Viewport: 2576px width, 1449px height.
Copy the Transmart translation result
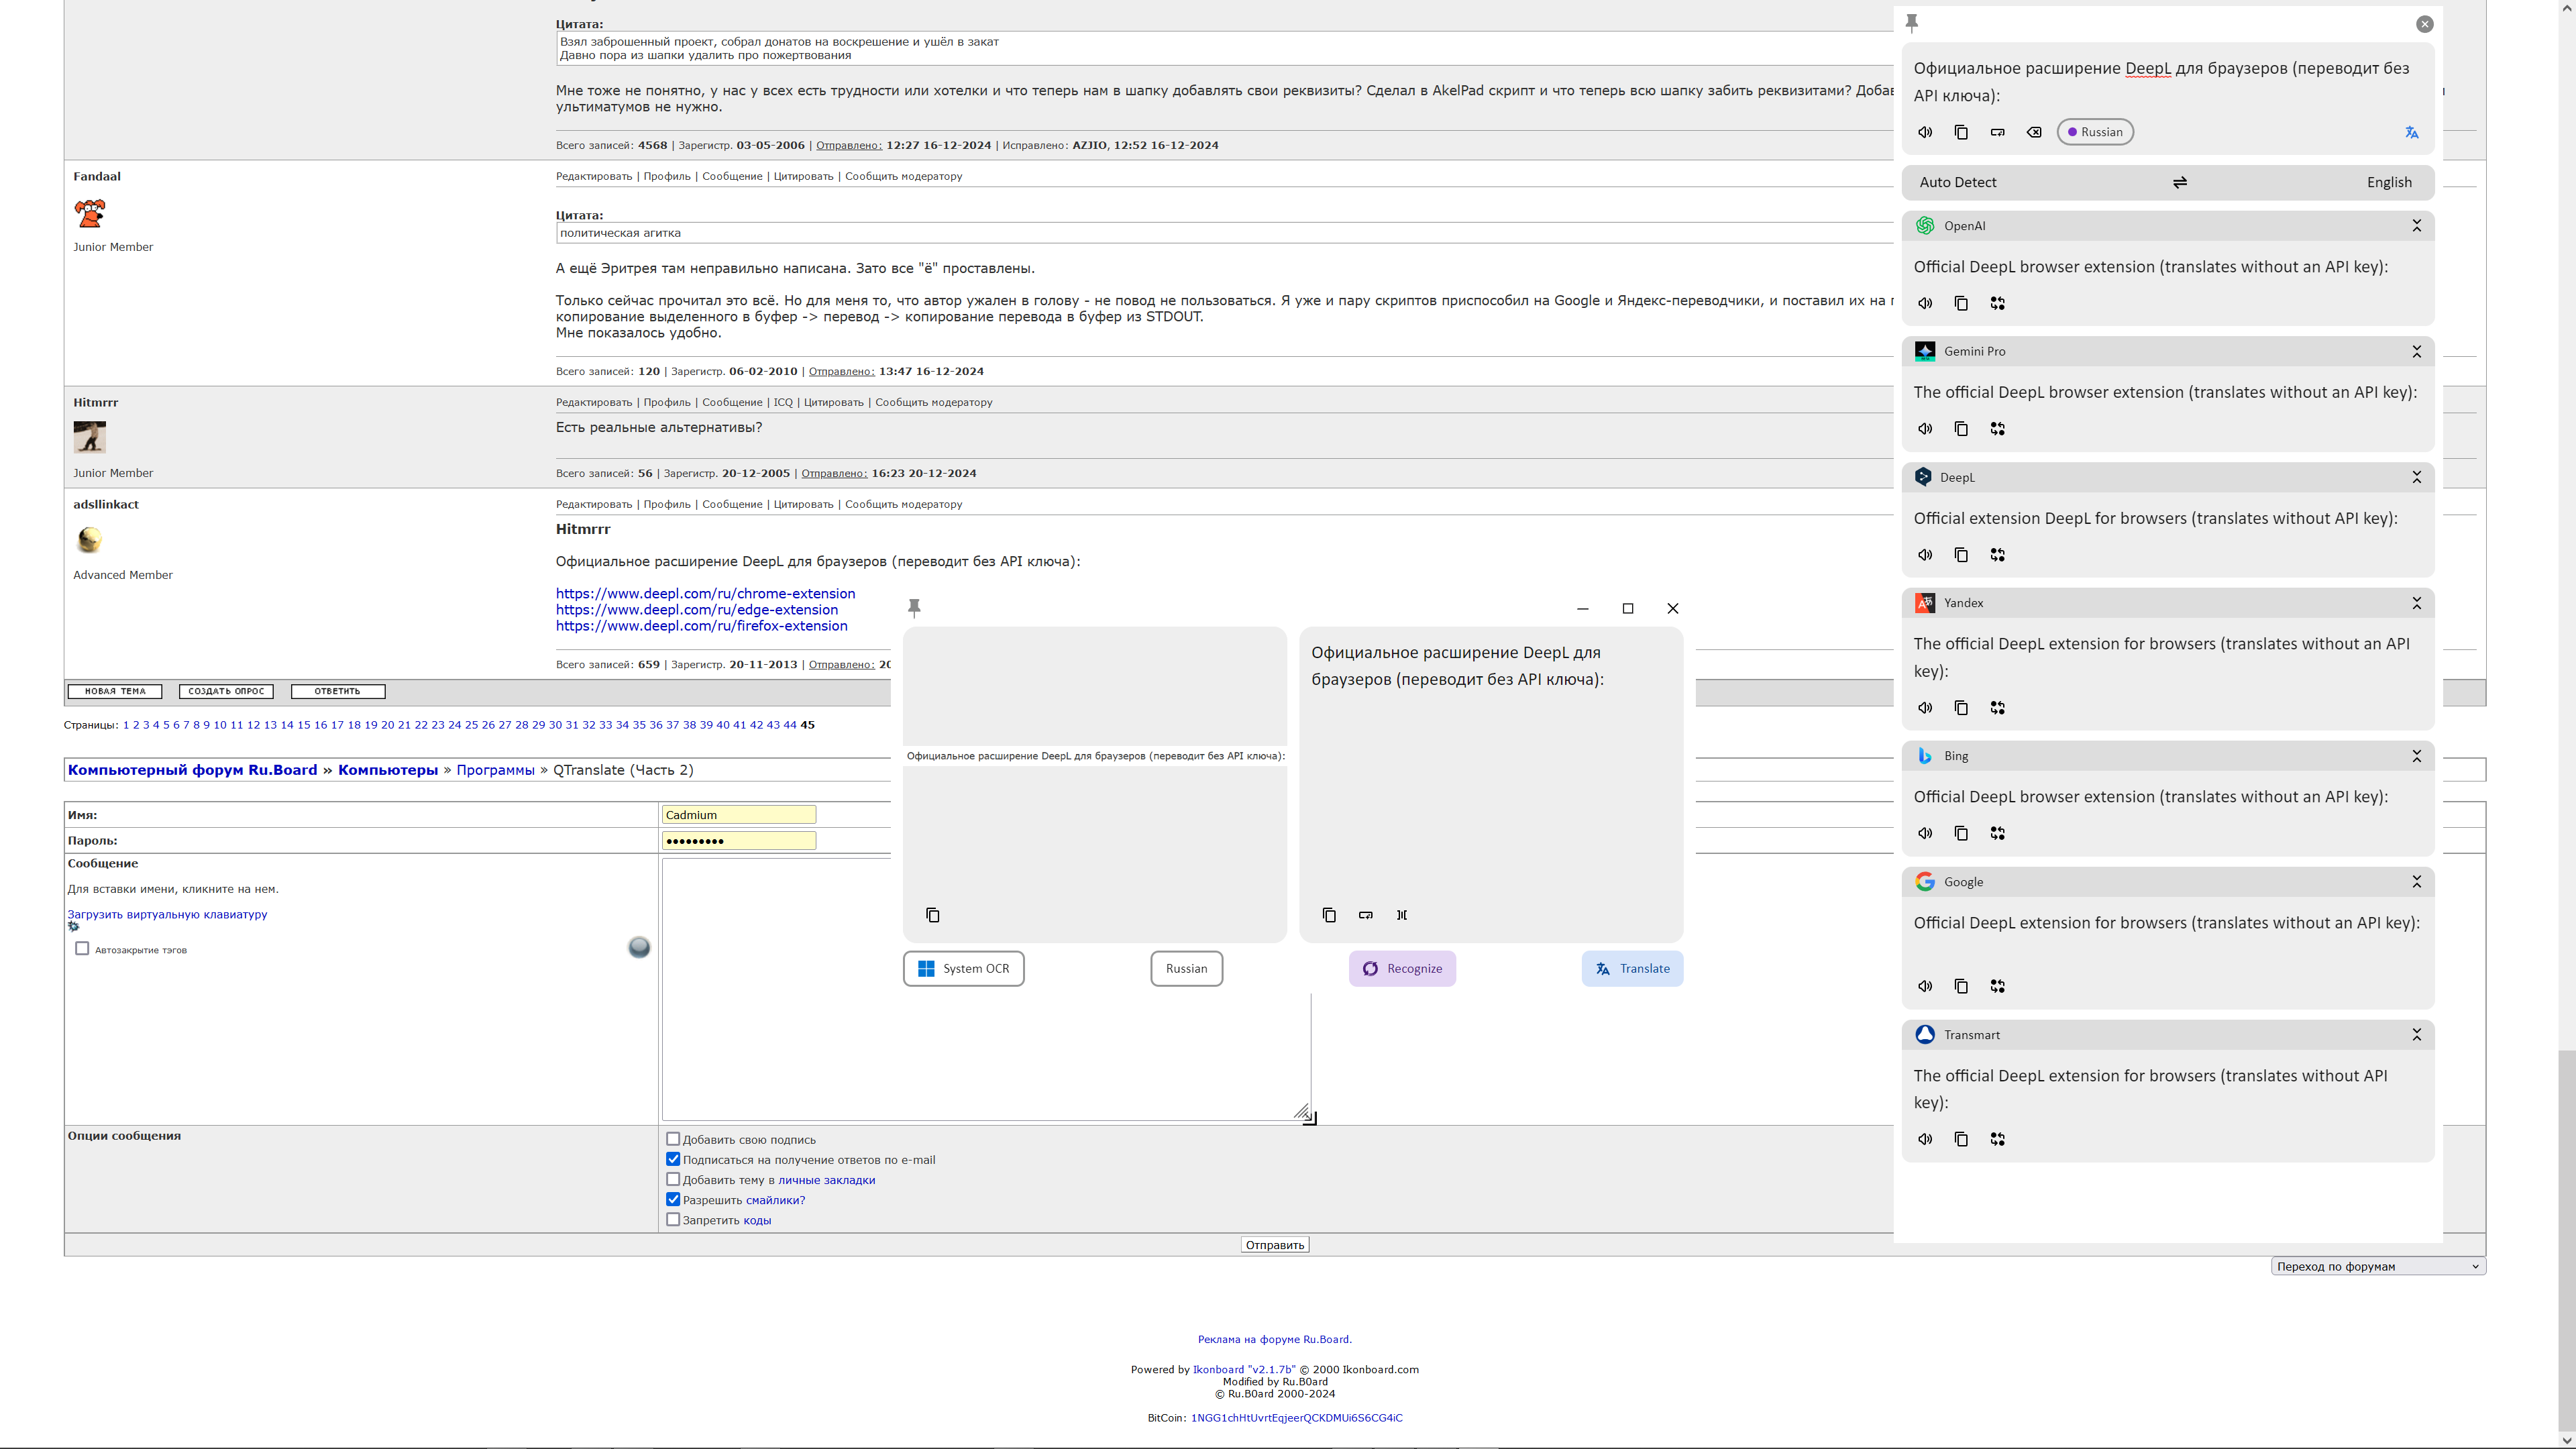[x=1961, y=1139]
